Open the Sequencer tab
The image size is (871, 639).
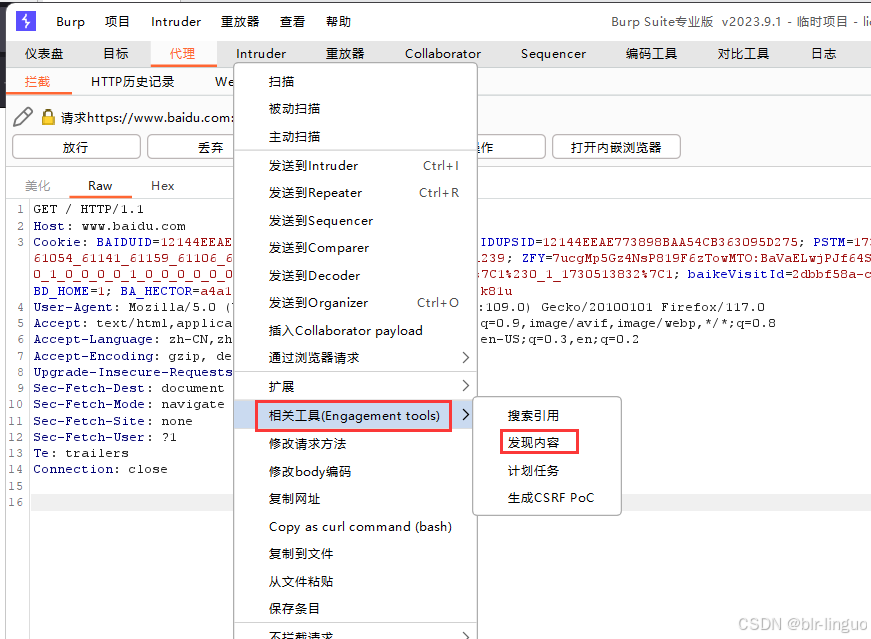[x=553, y=54]
